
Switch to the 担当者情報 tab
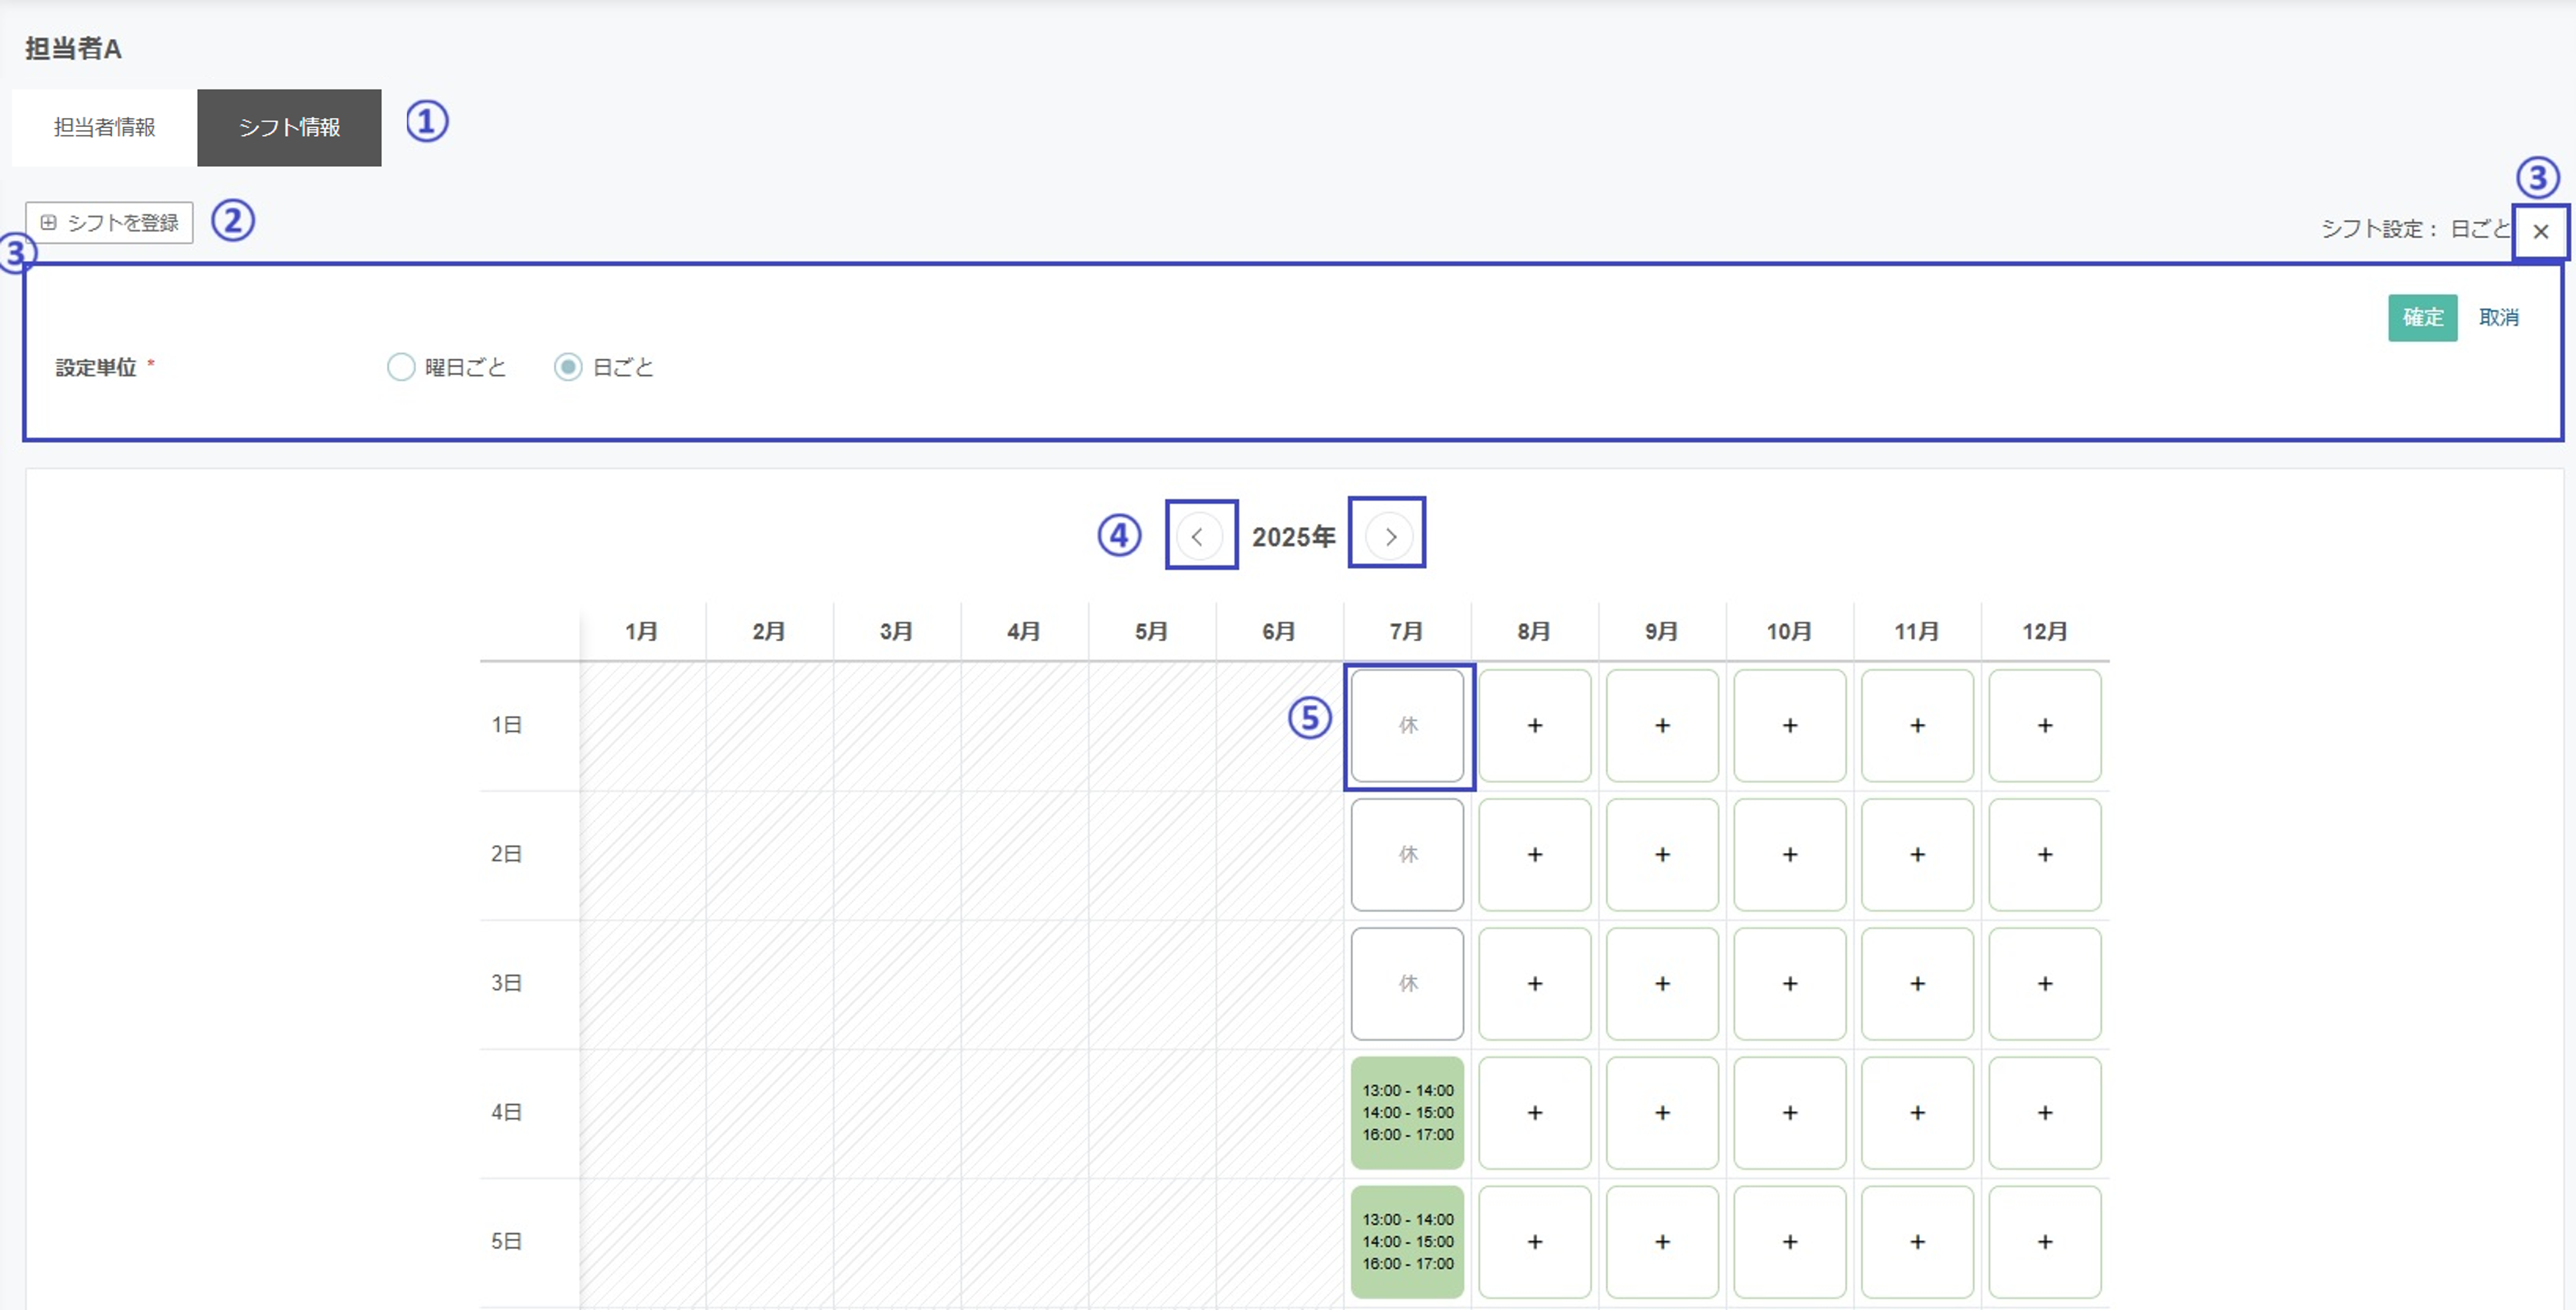point(104,127)
